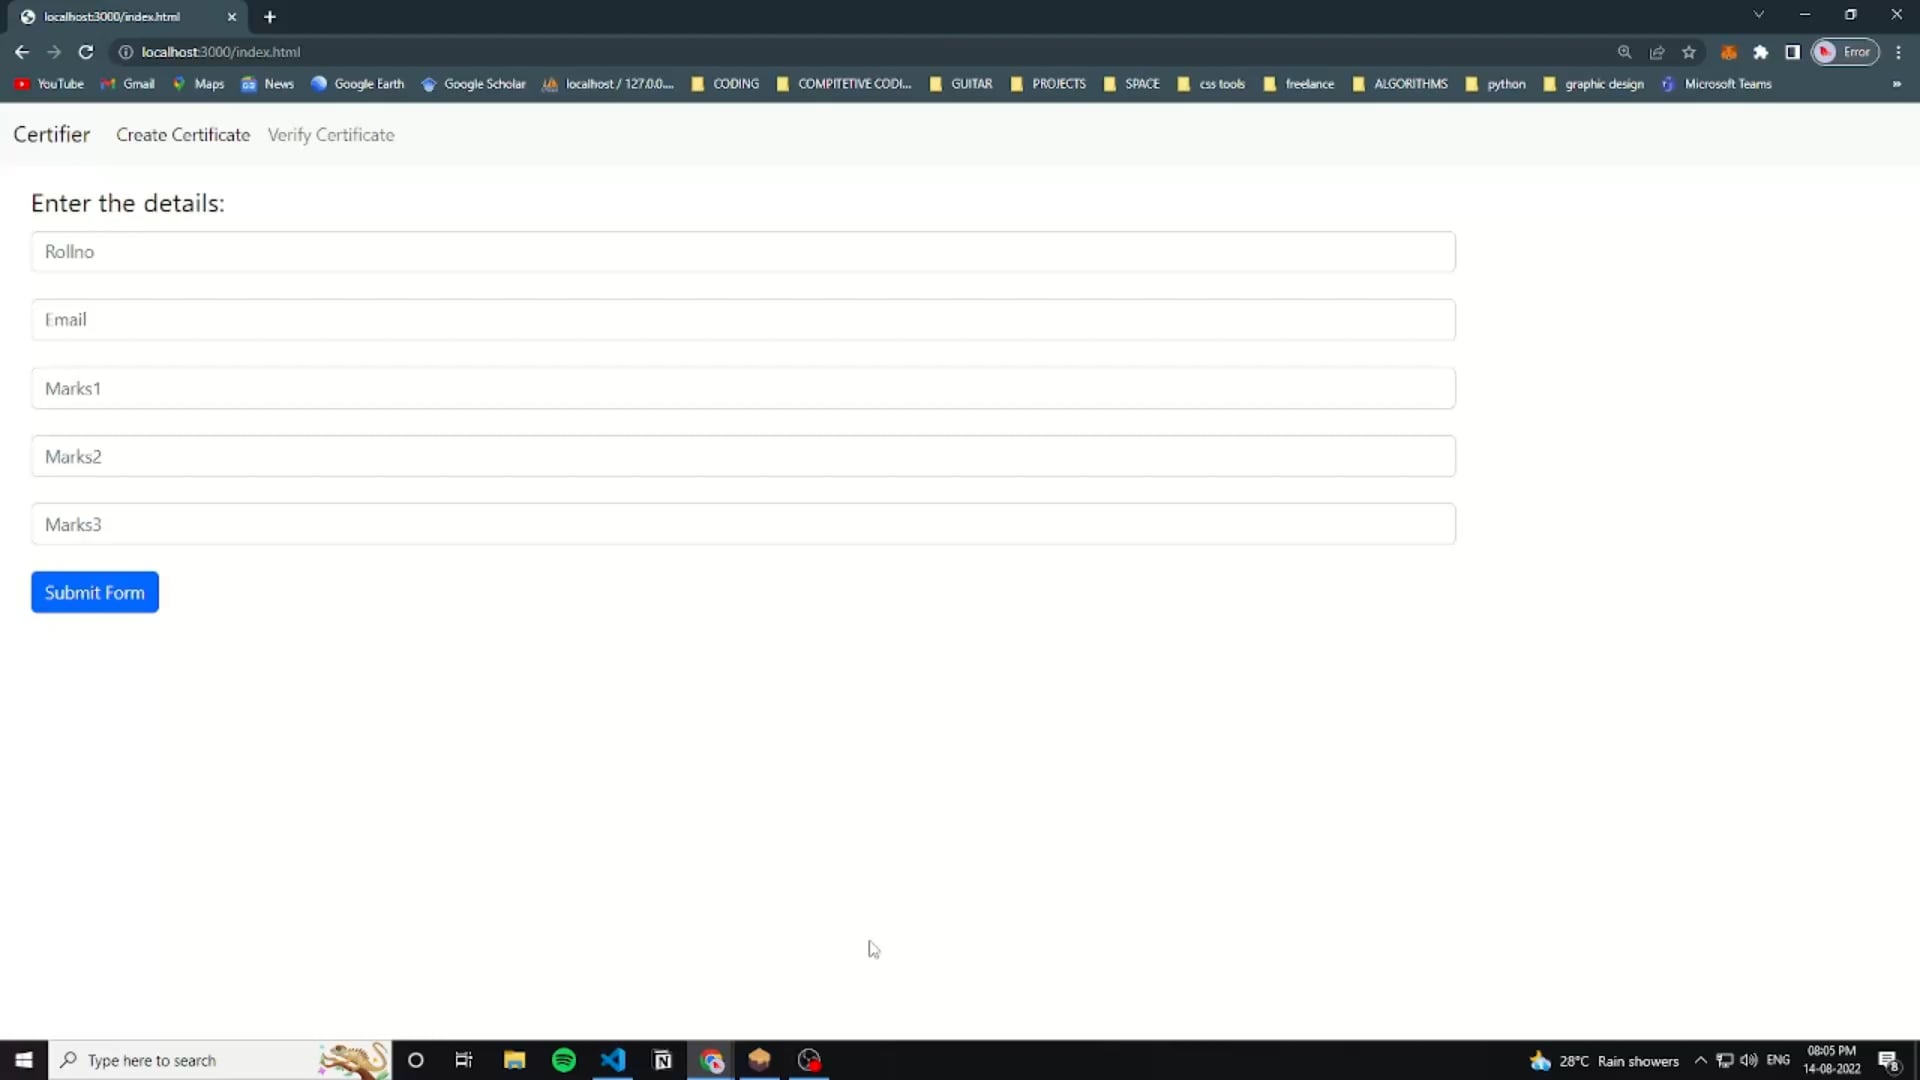
Task: Open the GUITAR bookmarks folder
Action: [961, 84]
